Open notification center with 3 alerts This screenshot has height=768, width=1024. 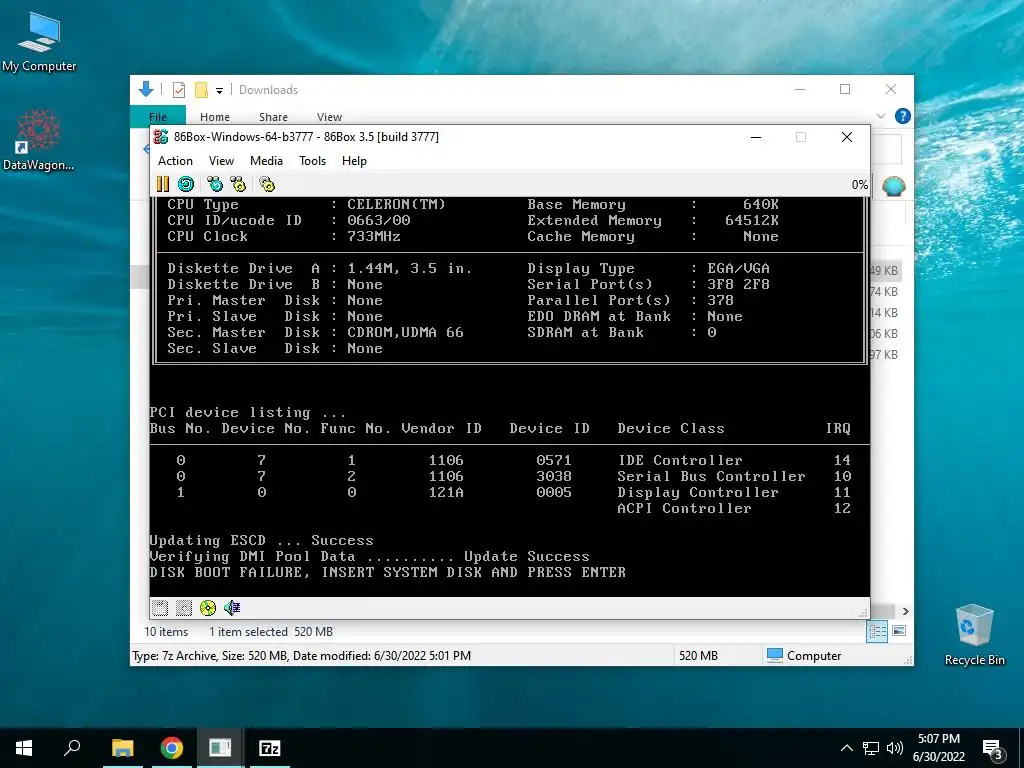click(993, 749)
